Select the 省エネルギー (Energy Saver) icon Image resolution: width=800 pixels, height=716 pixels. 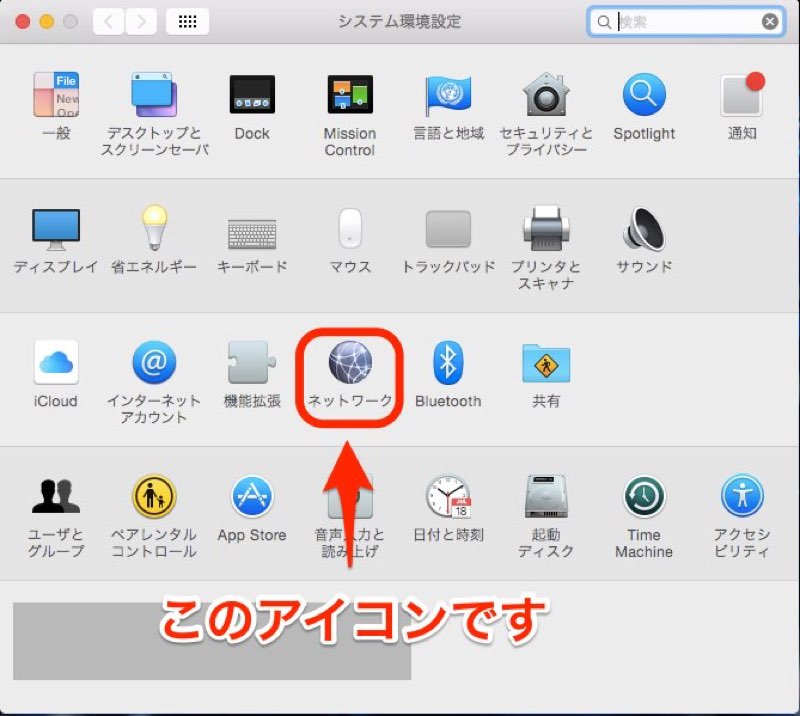(x=153, y=230)
